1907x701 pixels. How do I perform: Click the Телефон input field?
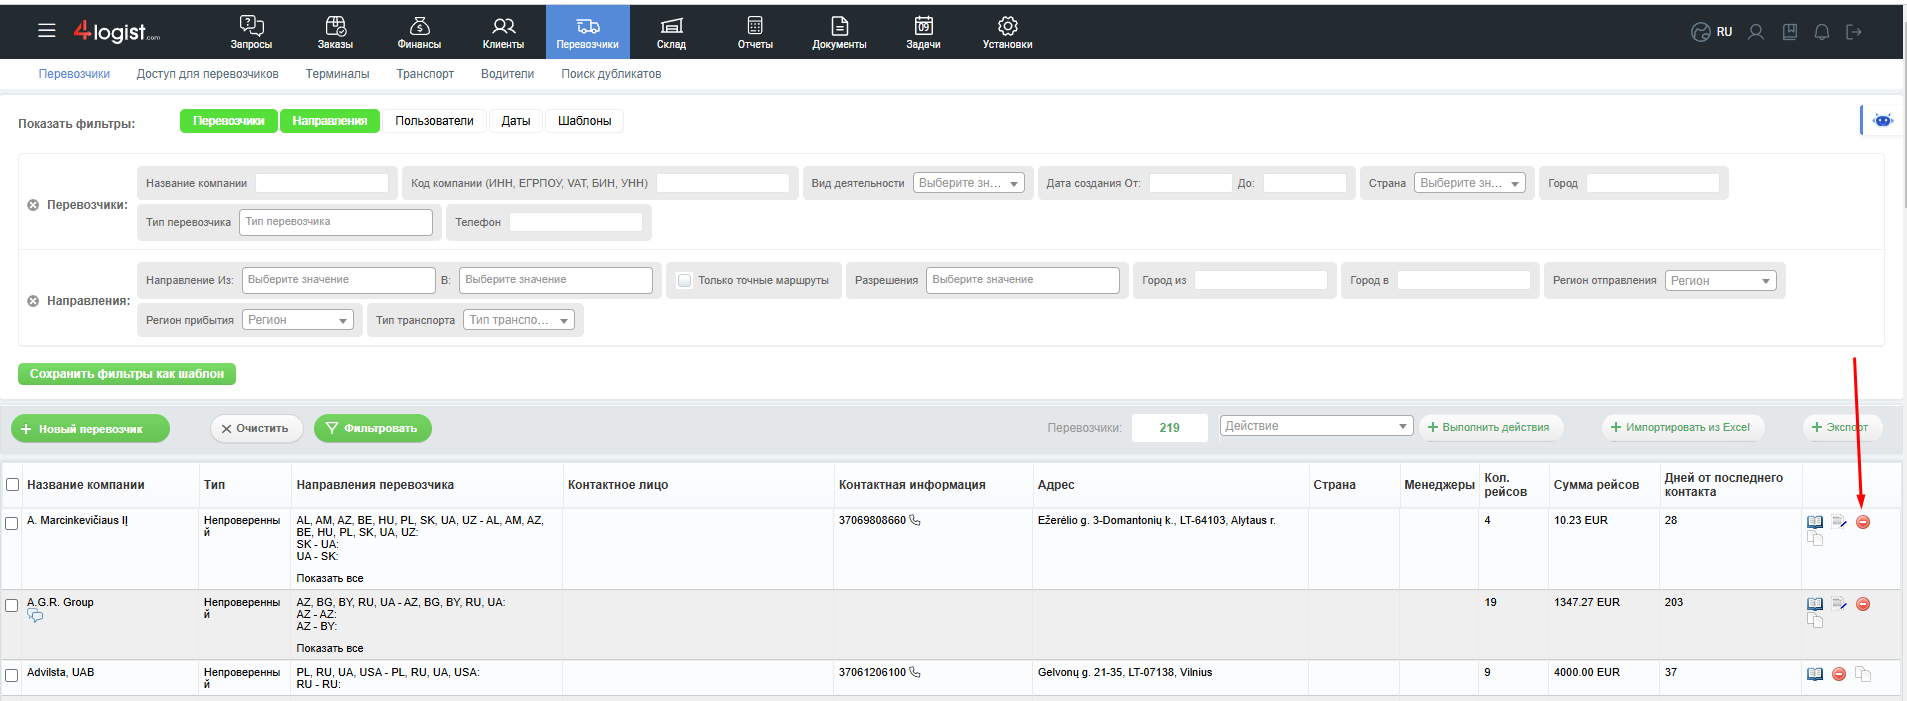tap(576, 222)
